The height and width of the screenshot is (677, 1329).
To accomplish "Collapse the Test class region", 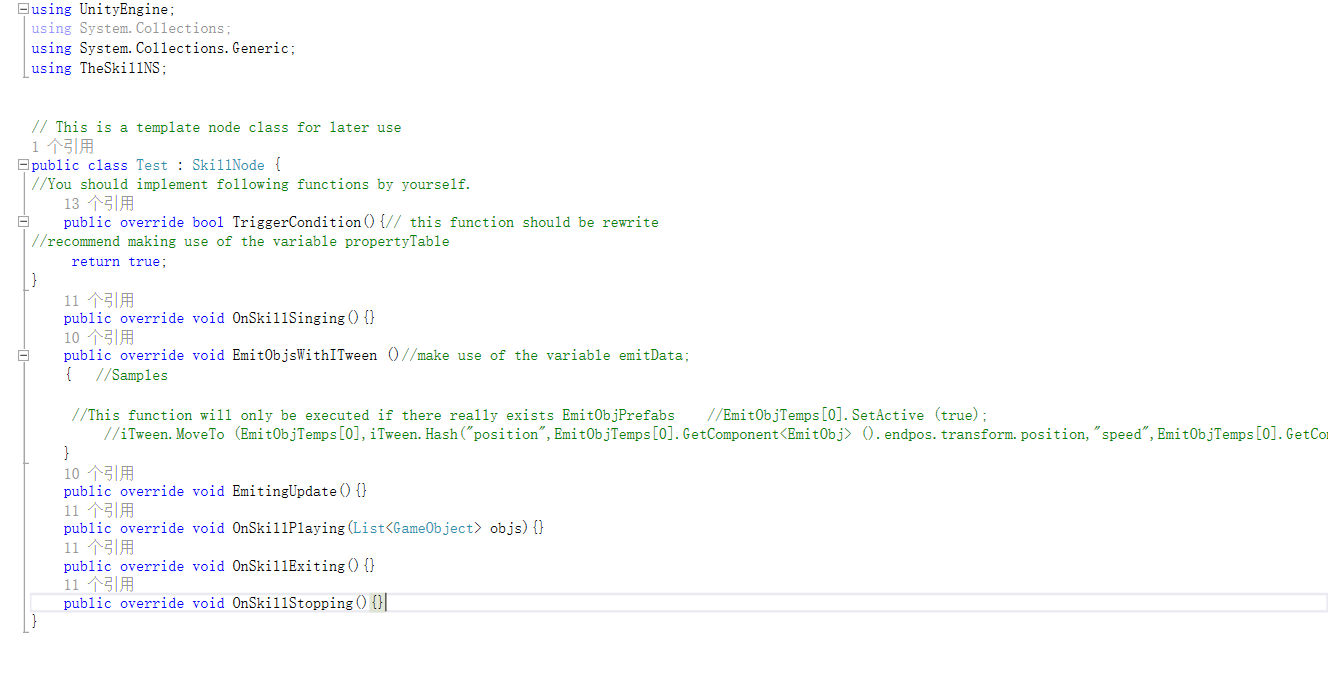I will tap(24, 165).
